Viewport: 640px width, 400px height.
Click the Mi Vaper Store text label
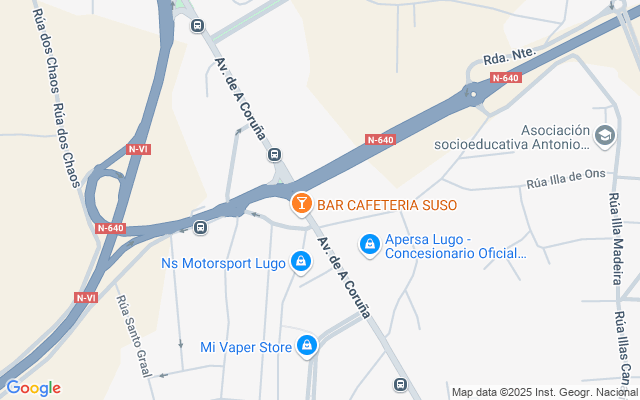[x=246, y=347]
